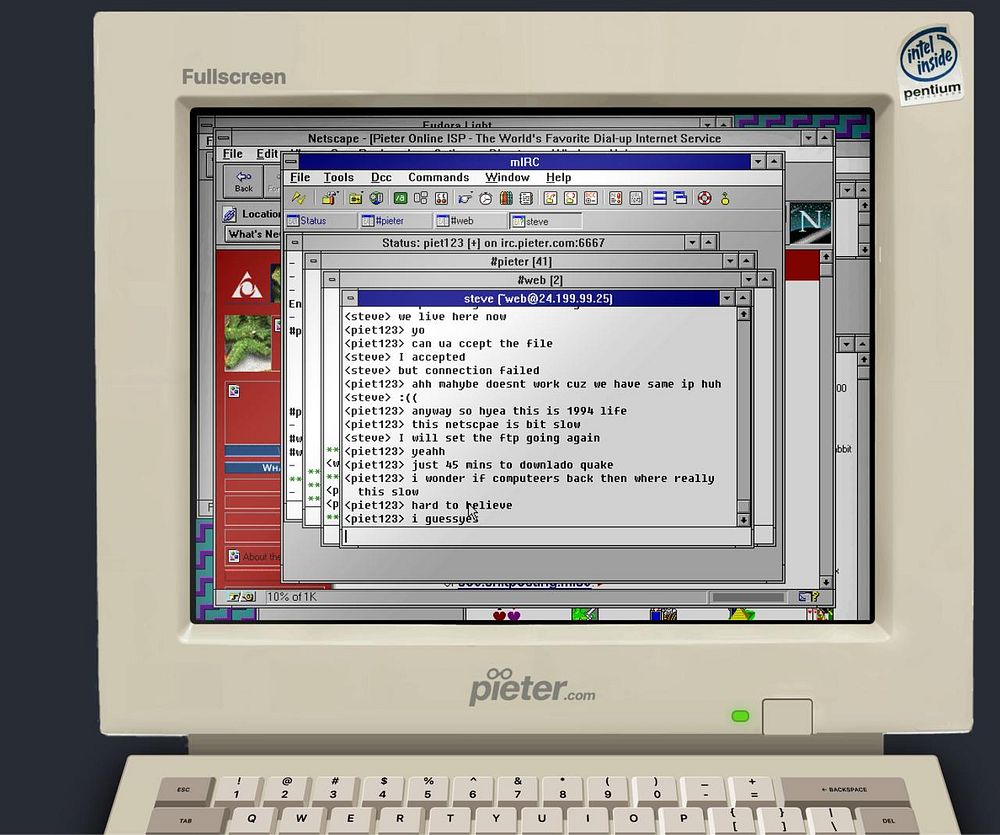Cascade windows using the overlapping windows icon

tap(680, 198)
